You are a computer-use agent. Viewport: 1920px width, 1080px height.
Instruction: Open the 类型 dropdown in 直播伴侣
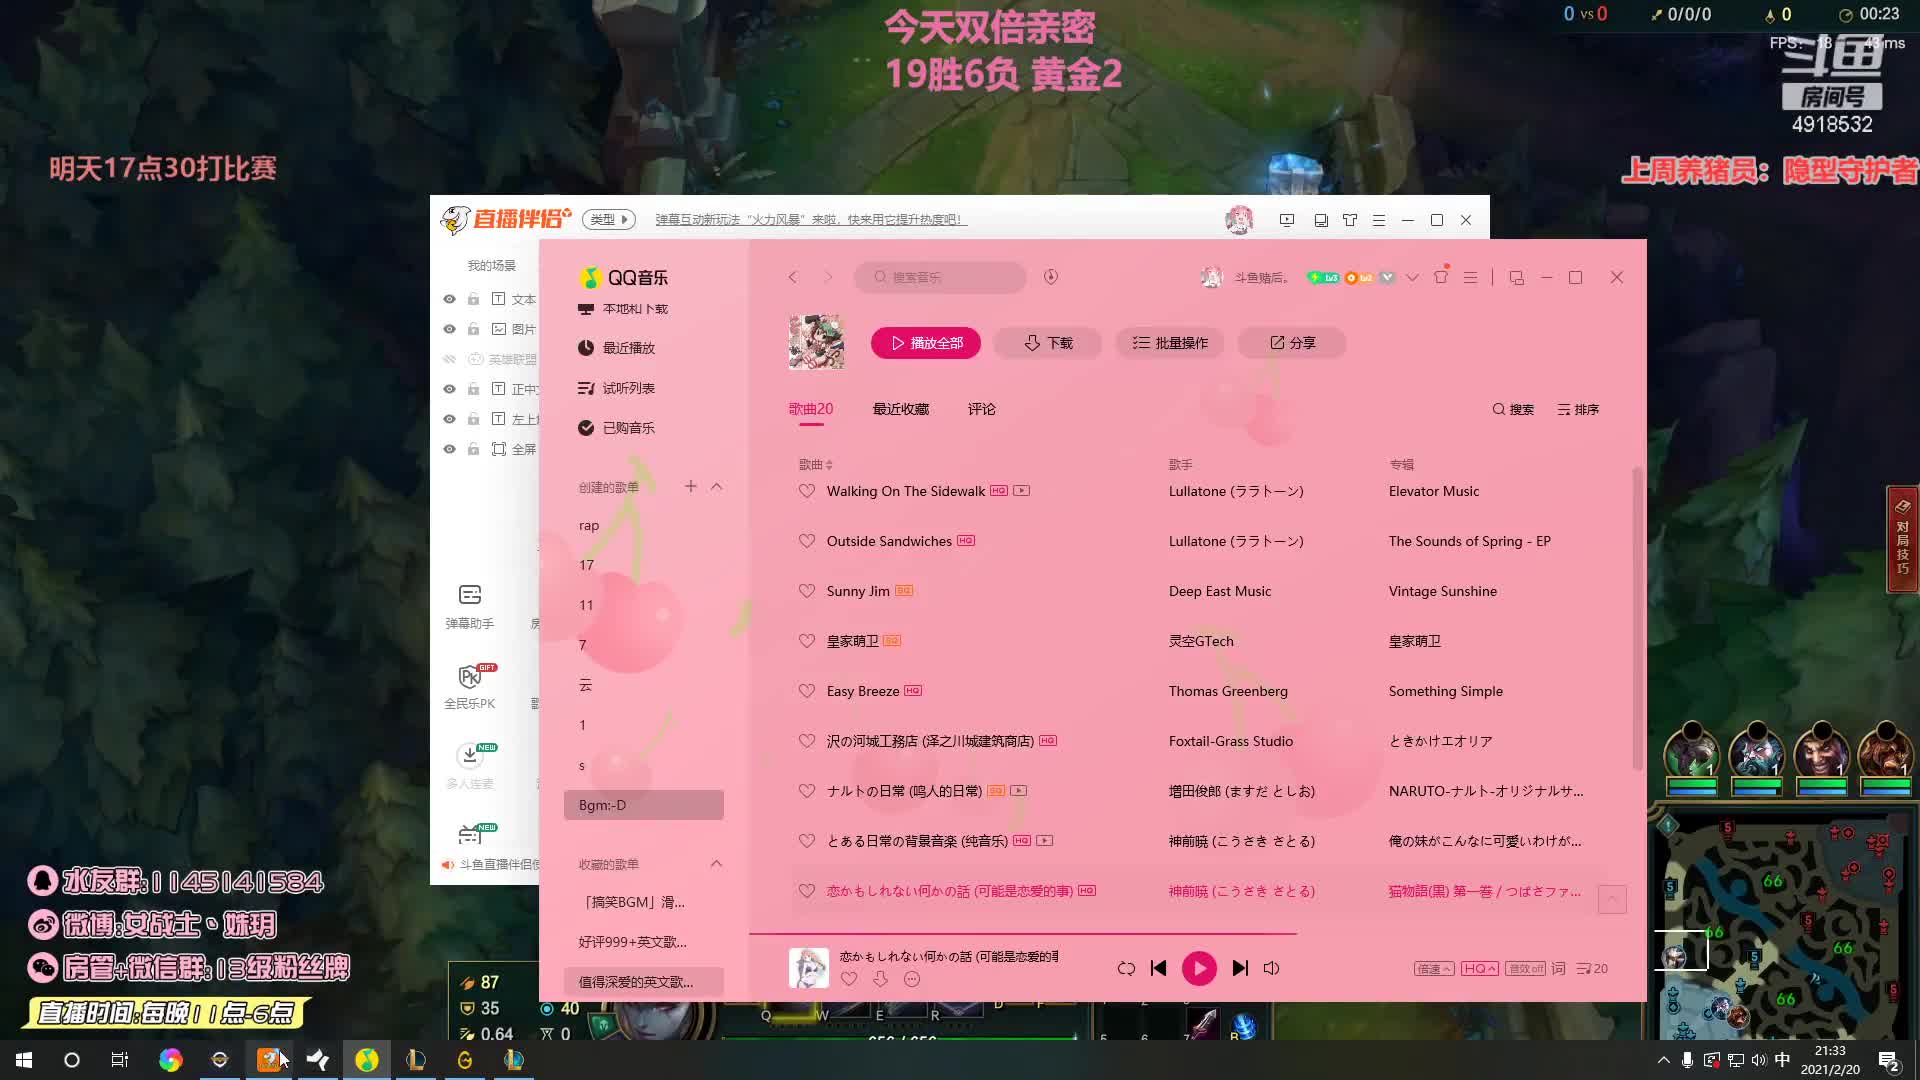tap(608, 219)
